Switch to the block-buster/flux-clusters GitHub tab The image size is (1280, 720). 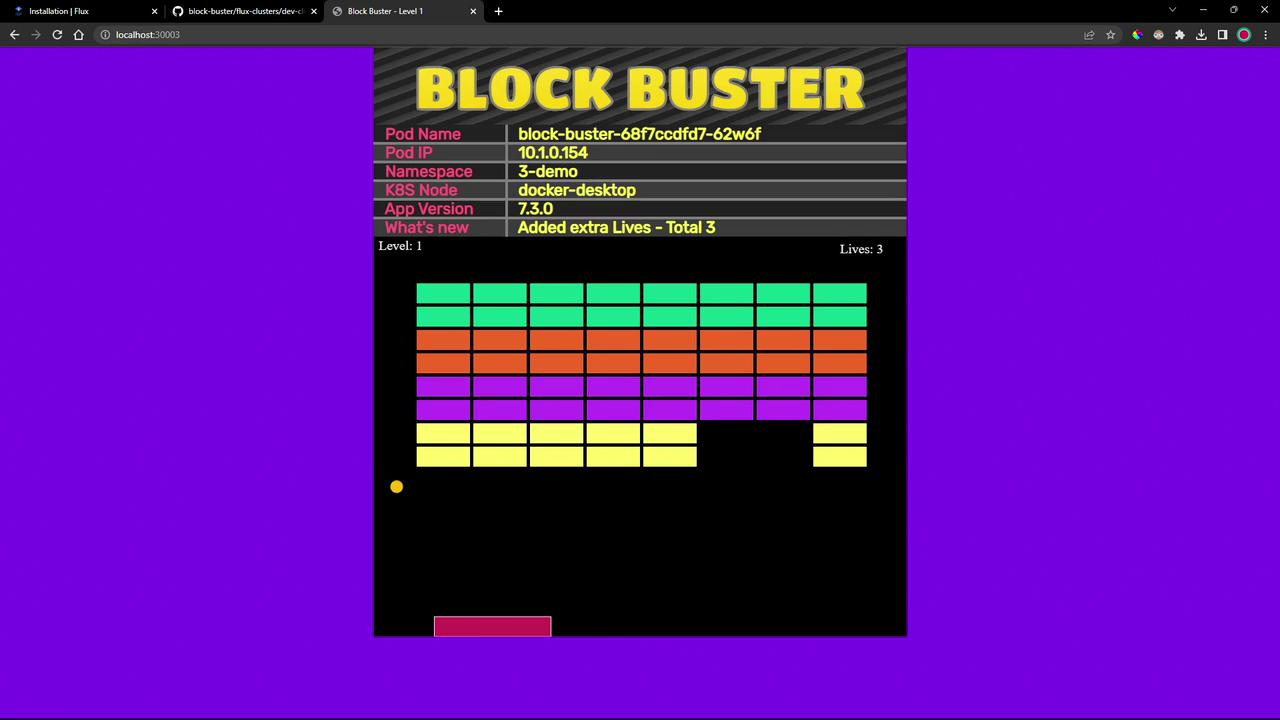(244, 11)
